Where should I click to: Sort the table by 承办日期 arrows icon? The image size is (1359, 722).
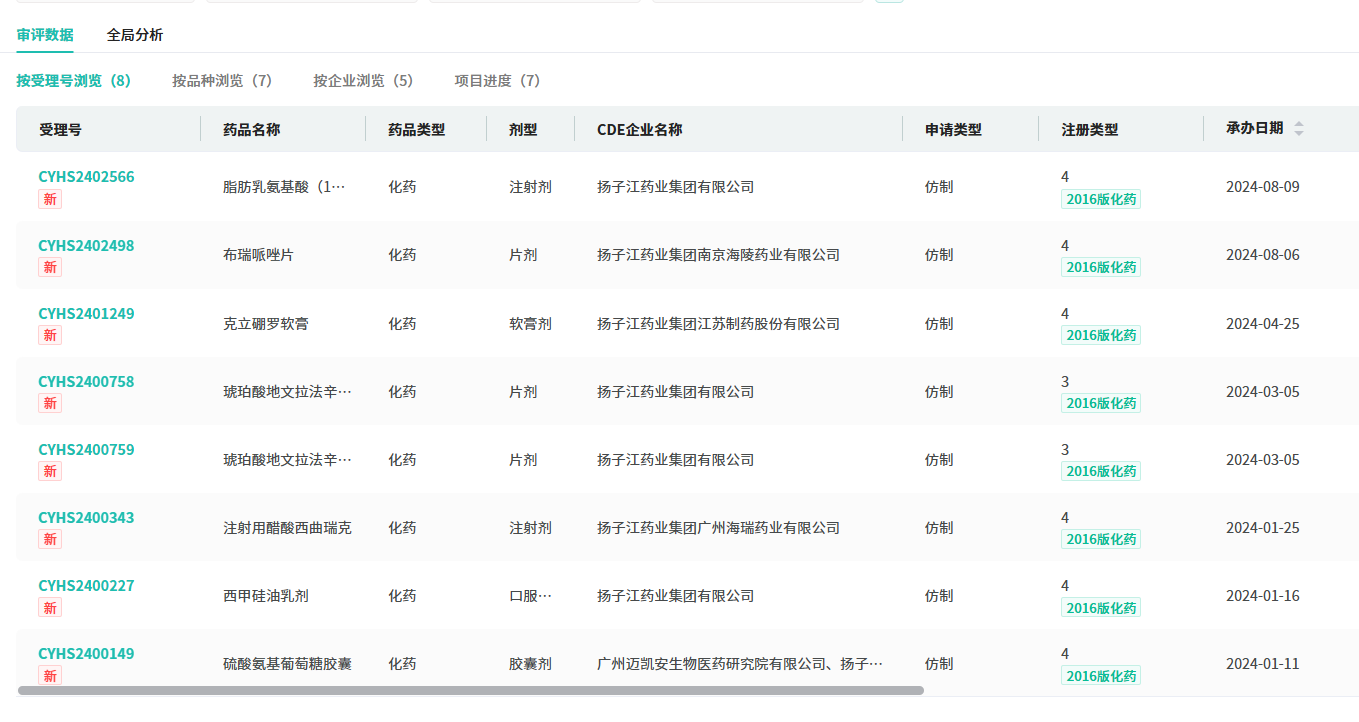click(1298, 129)
